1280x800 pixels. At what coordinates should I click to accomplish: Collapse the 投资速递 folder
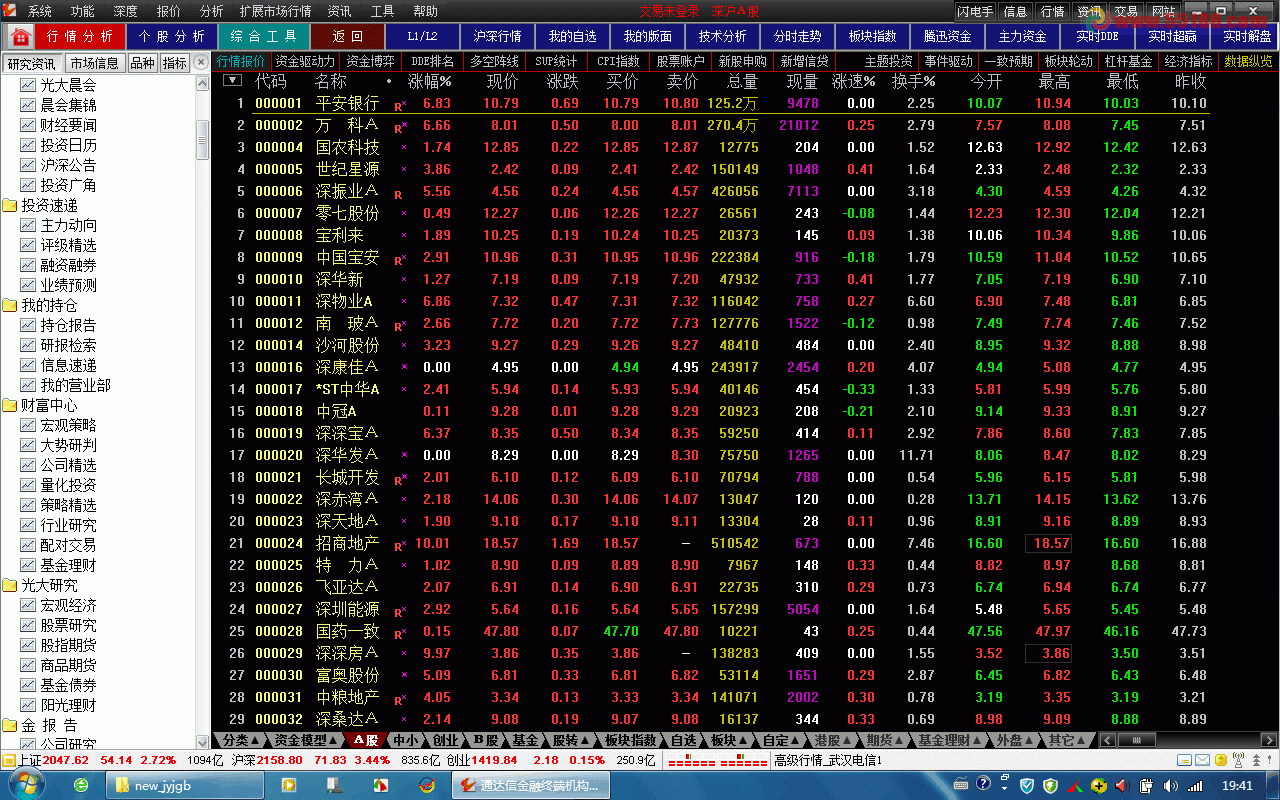[x=10, y=205]
